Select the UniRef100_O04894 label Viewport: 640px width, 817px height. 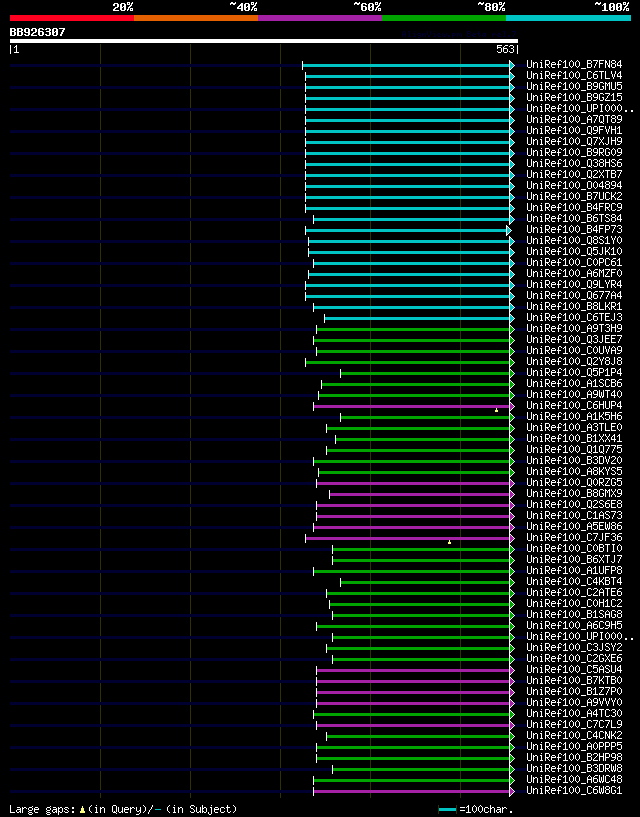point(574,185)
